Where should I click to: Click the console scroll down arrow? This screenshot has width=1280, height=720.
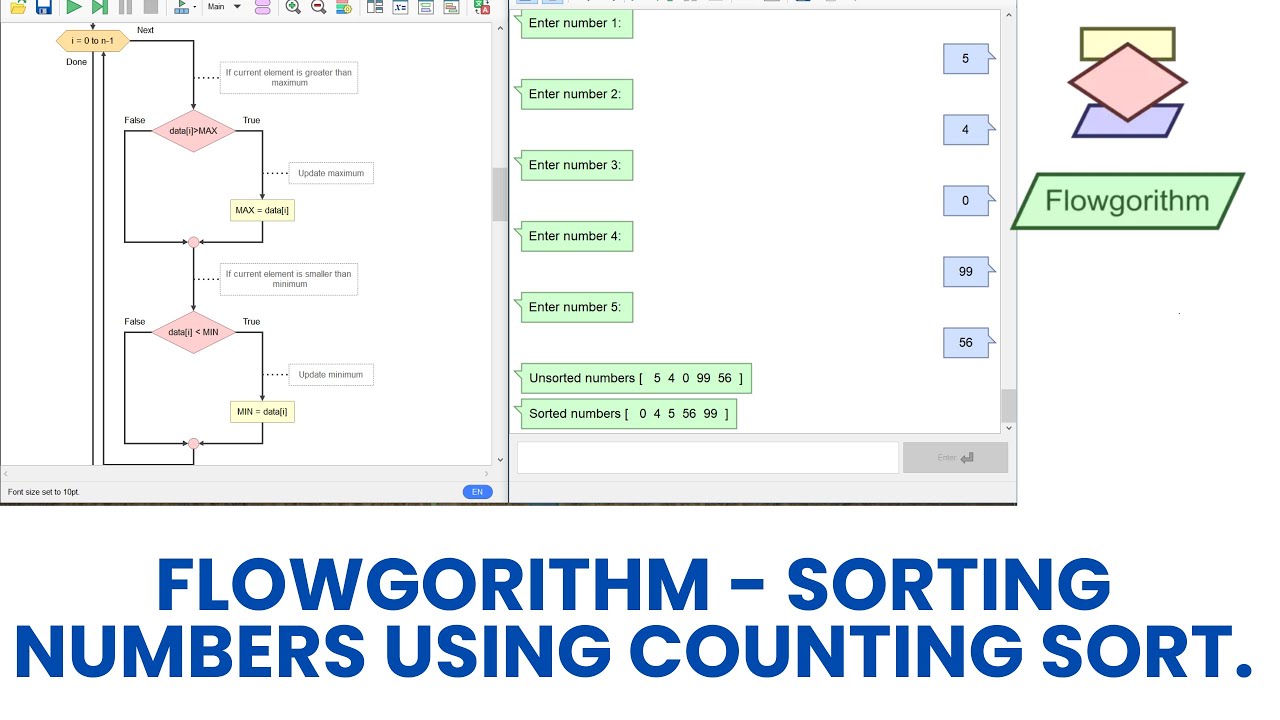[1009, 428]
